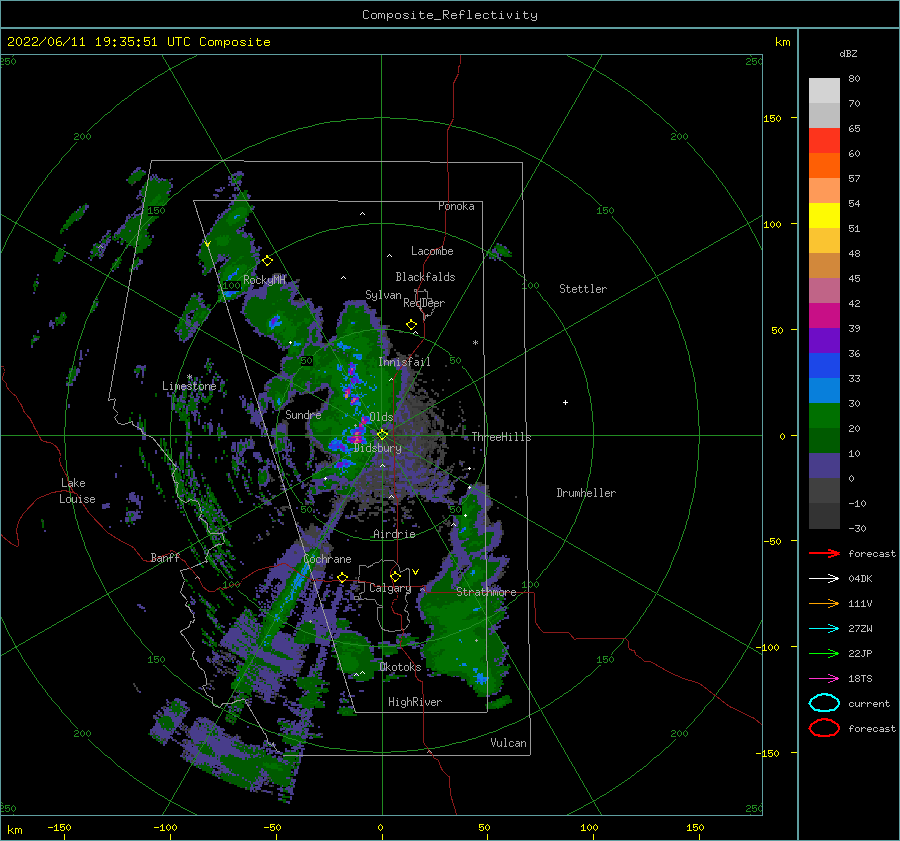Screen dimensions: 900x841
Task: Pick the light gray 80 dBZ swatch
Action: [824, 90]
